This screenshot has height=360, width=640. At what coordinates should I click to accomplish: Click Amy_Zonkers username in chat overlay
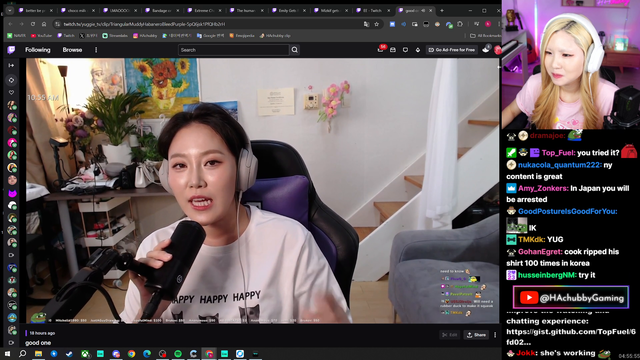(x=542, y=189)
